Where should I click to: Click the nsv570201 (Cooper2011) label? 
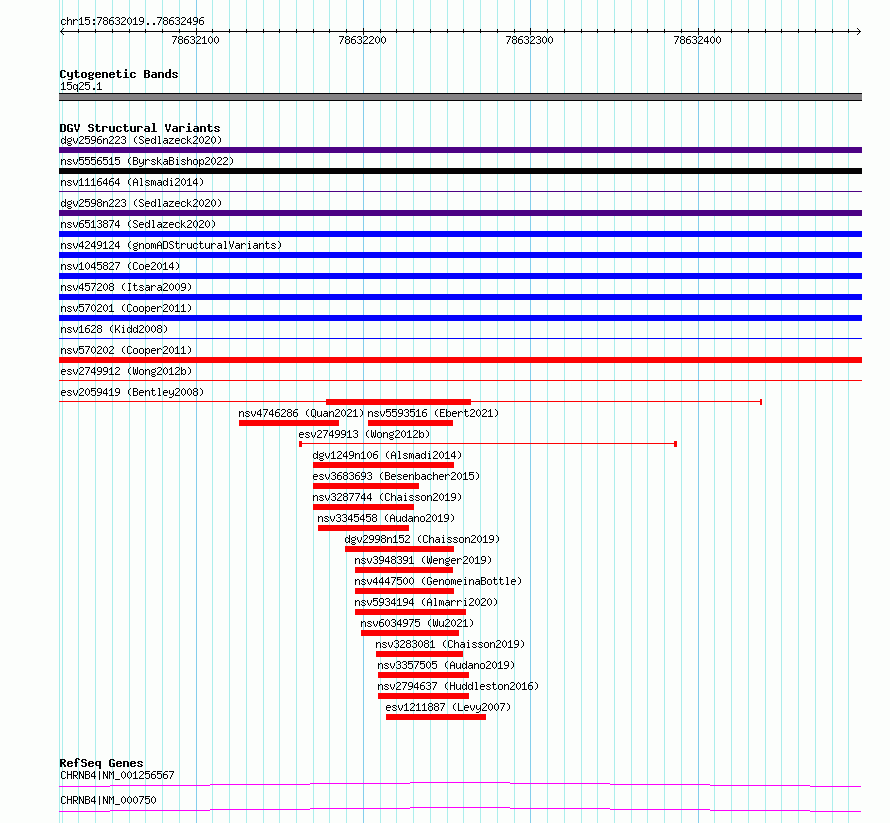tap(126, 308)
